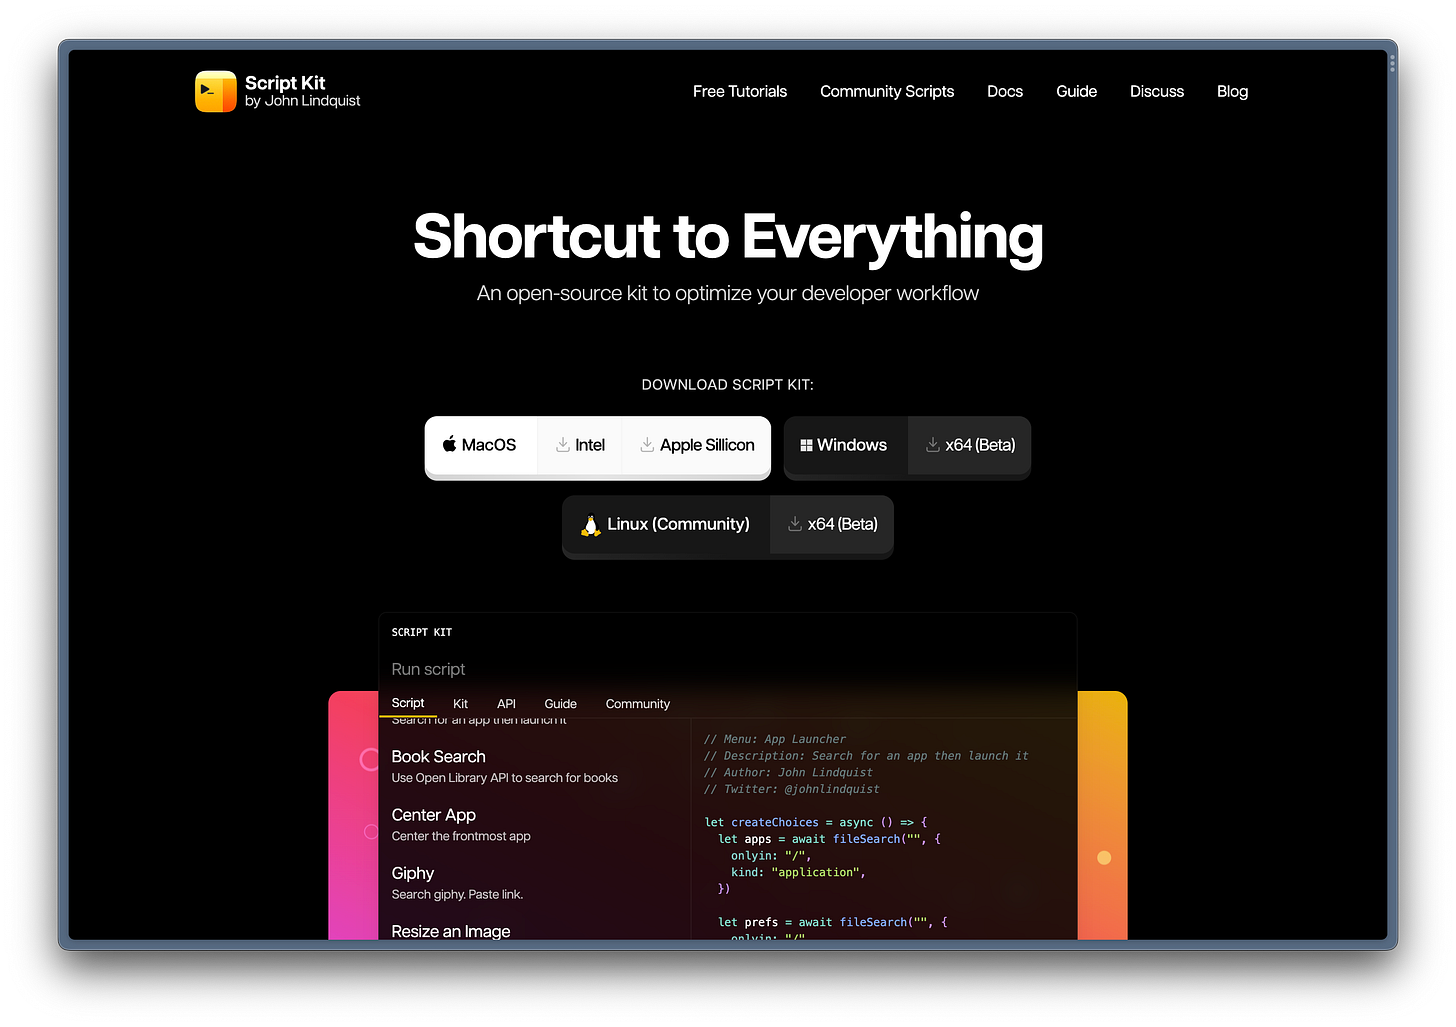
Task: Click the download icon beside Intel
Action: (563, 444)
